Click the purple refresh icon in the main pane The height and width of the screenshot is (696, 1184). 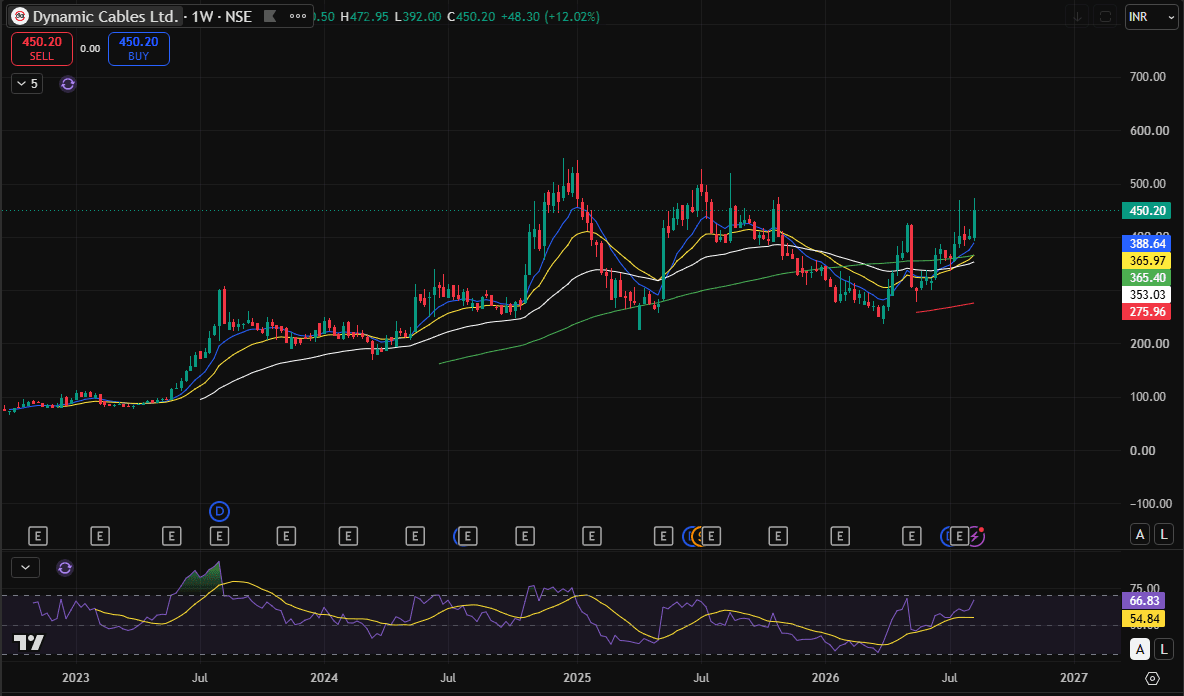[x=68, y=84]
